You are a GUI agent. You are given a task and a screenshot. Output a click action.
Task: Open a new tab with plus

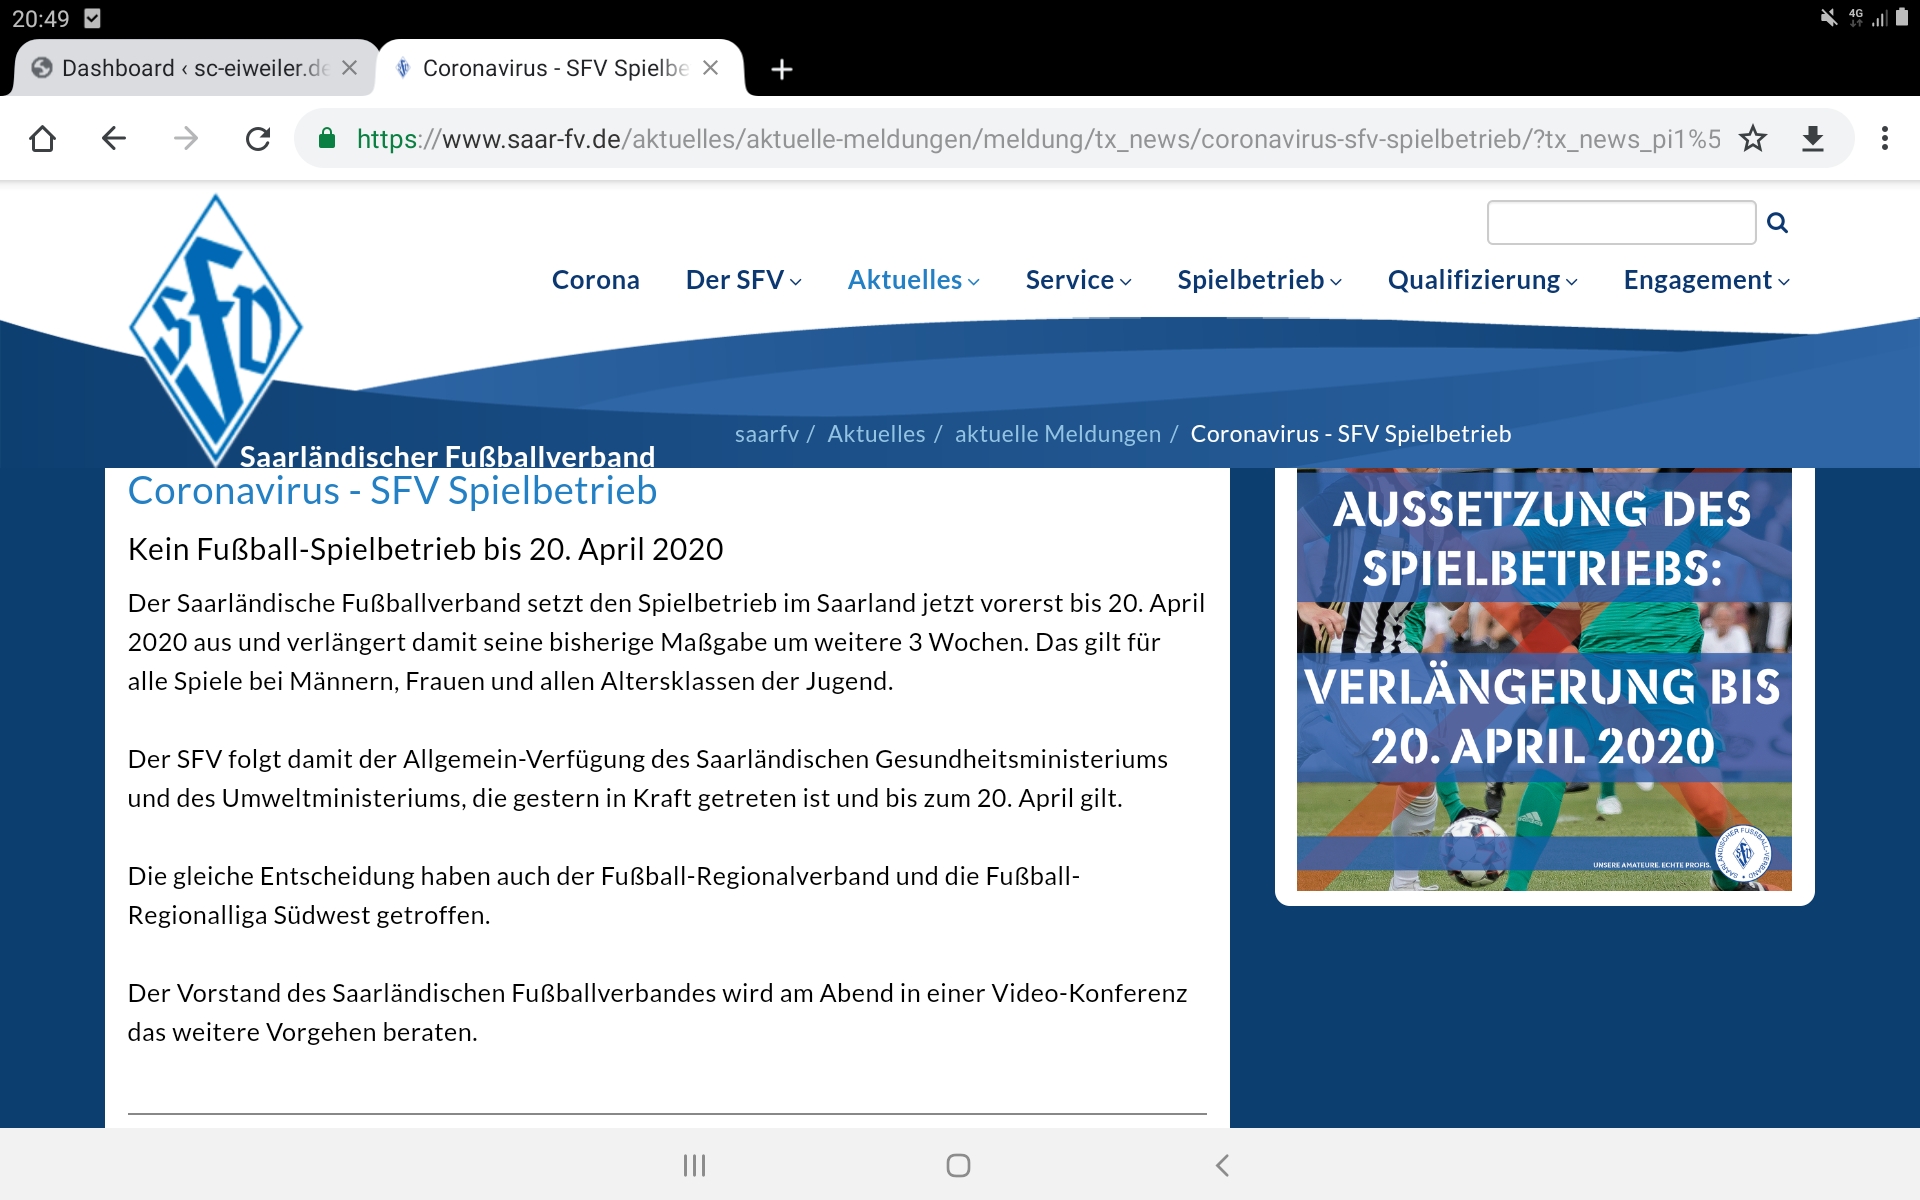point(782,68)
